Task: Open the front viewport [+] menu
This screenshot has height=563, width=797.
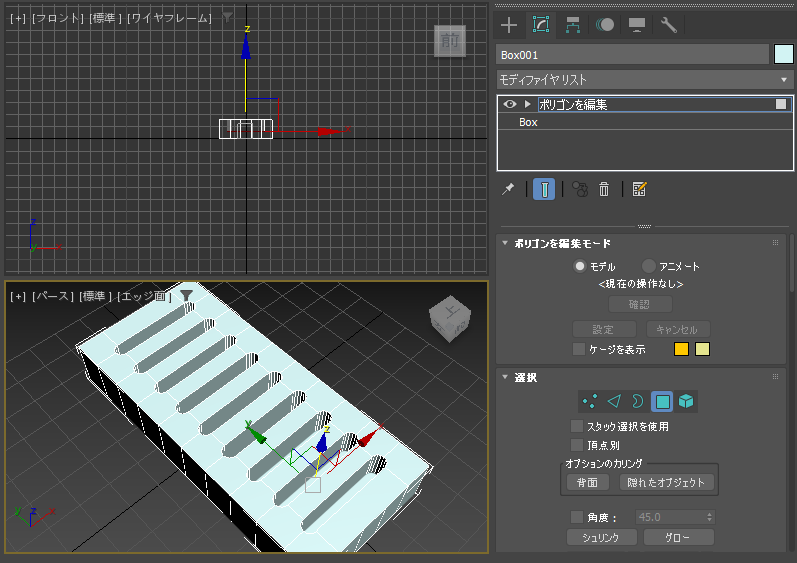Action: (x=18, y=18)
